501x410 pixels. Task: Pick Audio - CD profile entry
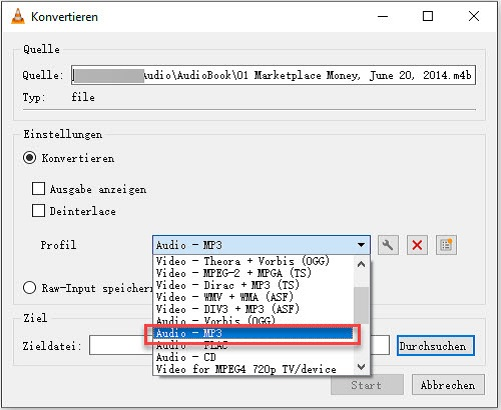pyautogui.click(x=186, y=357)
